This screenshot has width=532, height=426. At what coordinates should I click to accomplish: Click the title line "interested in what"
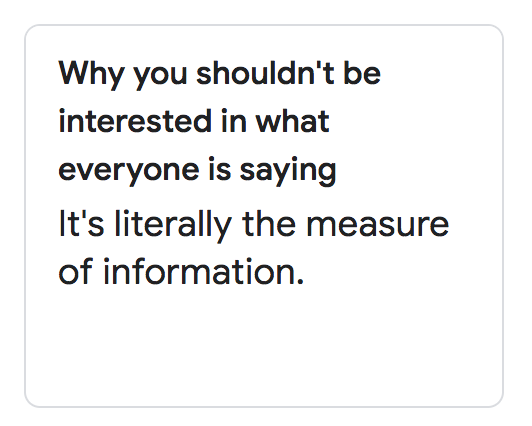click(x=194, y=121)
